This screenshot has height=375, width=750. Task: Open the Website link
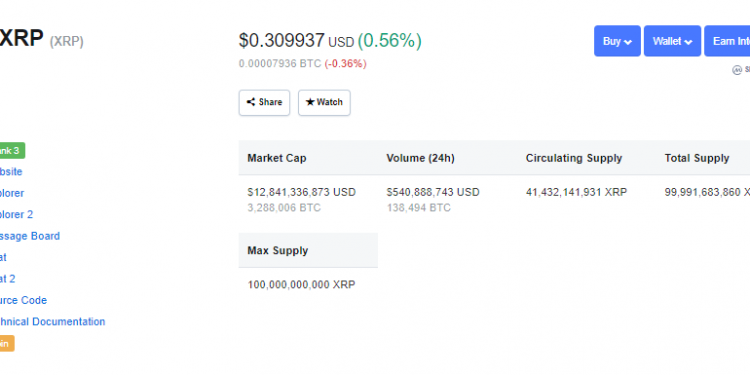point(11,172)
